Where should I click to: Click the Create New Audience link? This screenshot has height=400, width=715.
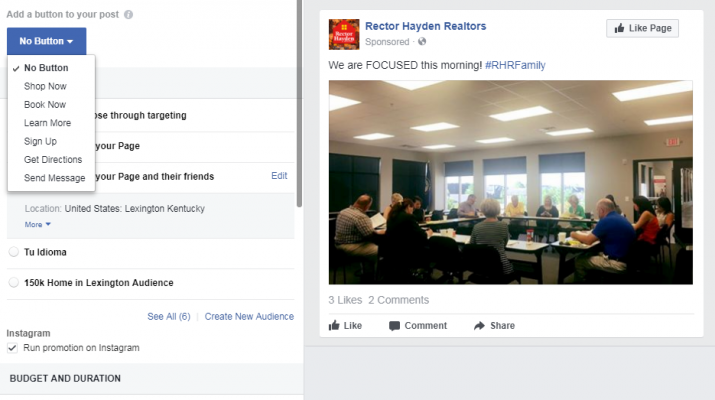(249, 317)
